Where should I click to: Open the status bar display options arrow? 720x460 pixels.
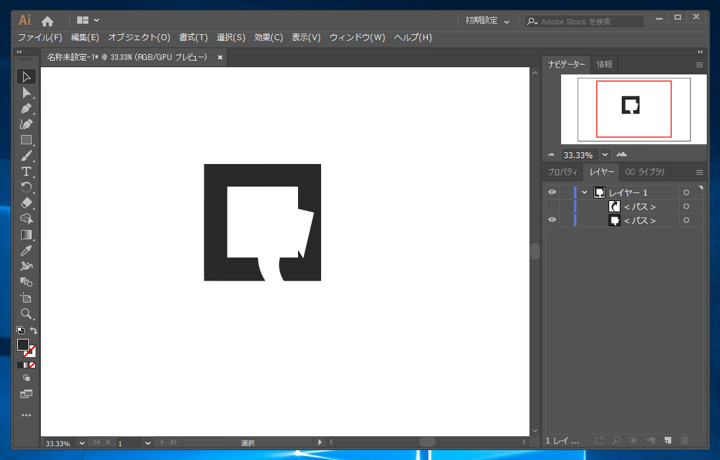coord(320,442)
